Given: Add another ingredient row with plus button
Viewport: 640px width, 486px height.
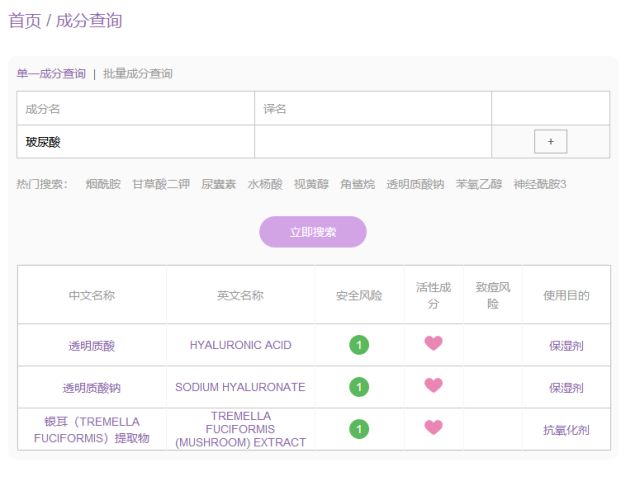Looking at the screenshot, I should pyautogui.click(x=550, y=142).
